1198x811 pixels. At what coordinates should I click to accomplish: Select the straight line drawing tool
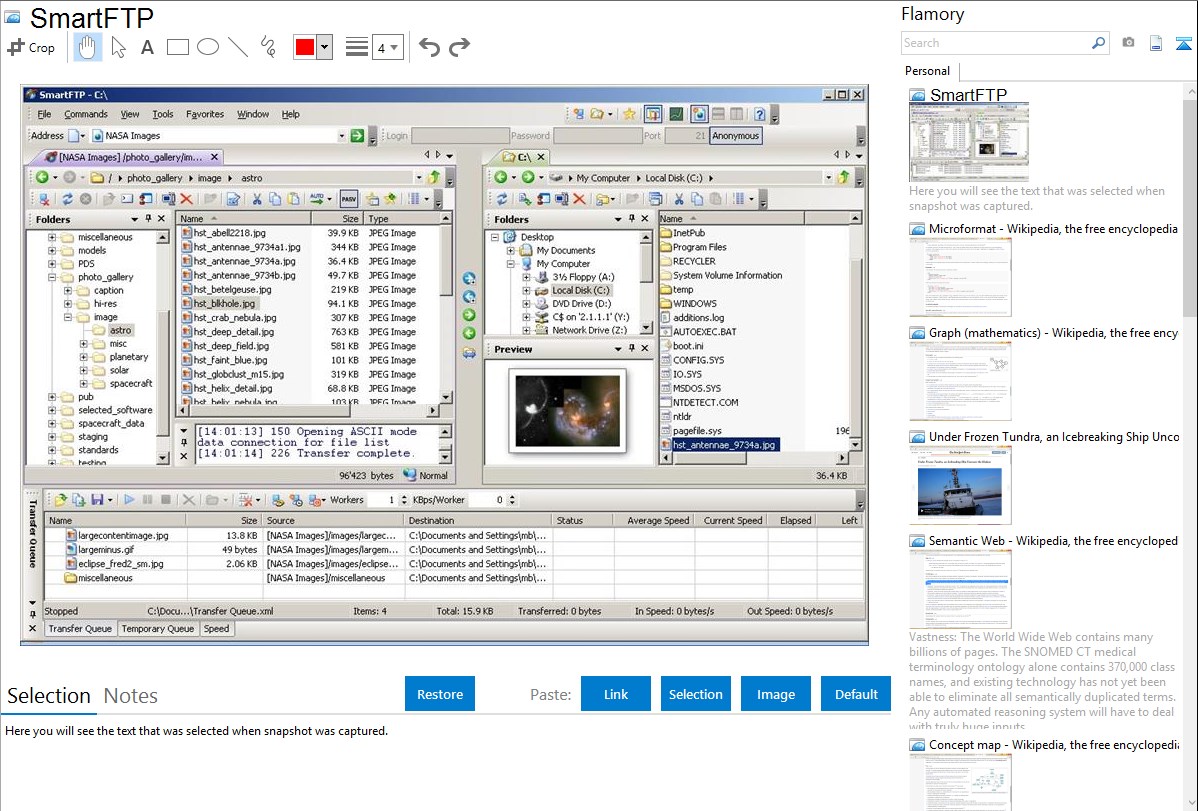click(x=238, y=47)
